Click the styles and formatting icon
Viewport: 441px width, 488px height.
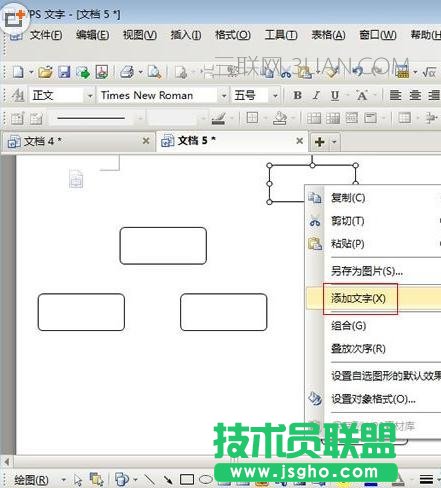18,96
